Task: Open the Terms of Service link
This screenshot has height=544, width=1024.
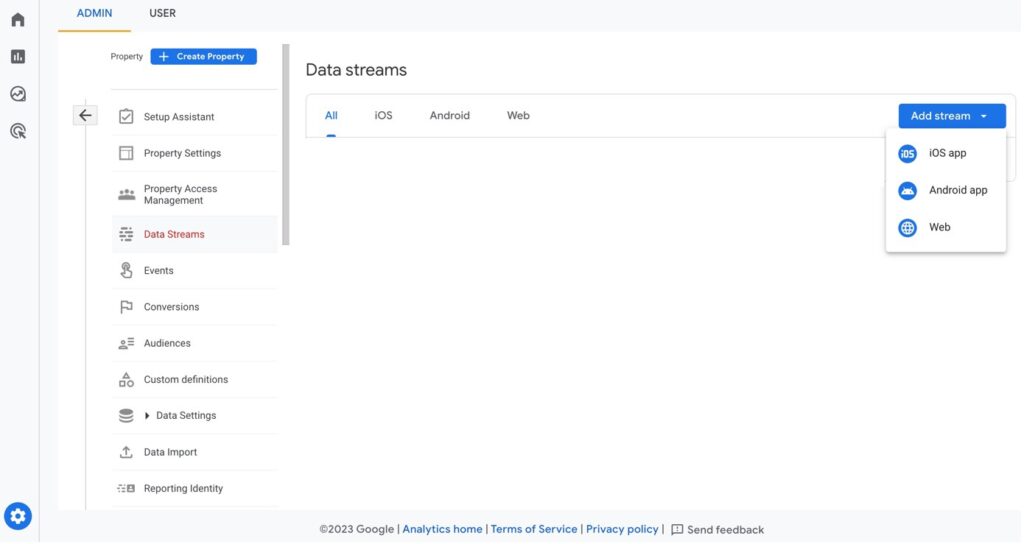Action: 533,529
